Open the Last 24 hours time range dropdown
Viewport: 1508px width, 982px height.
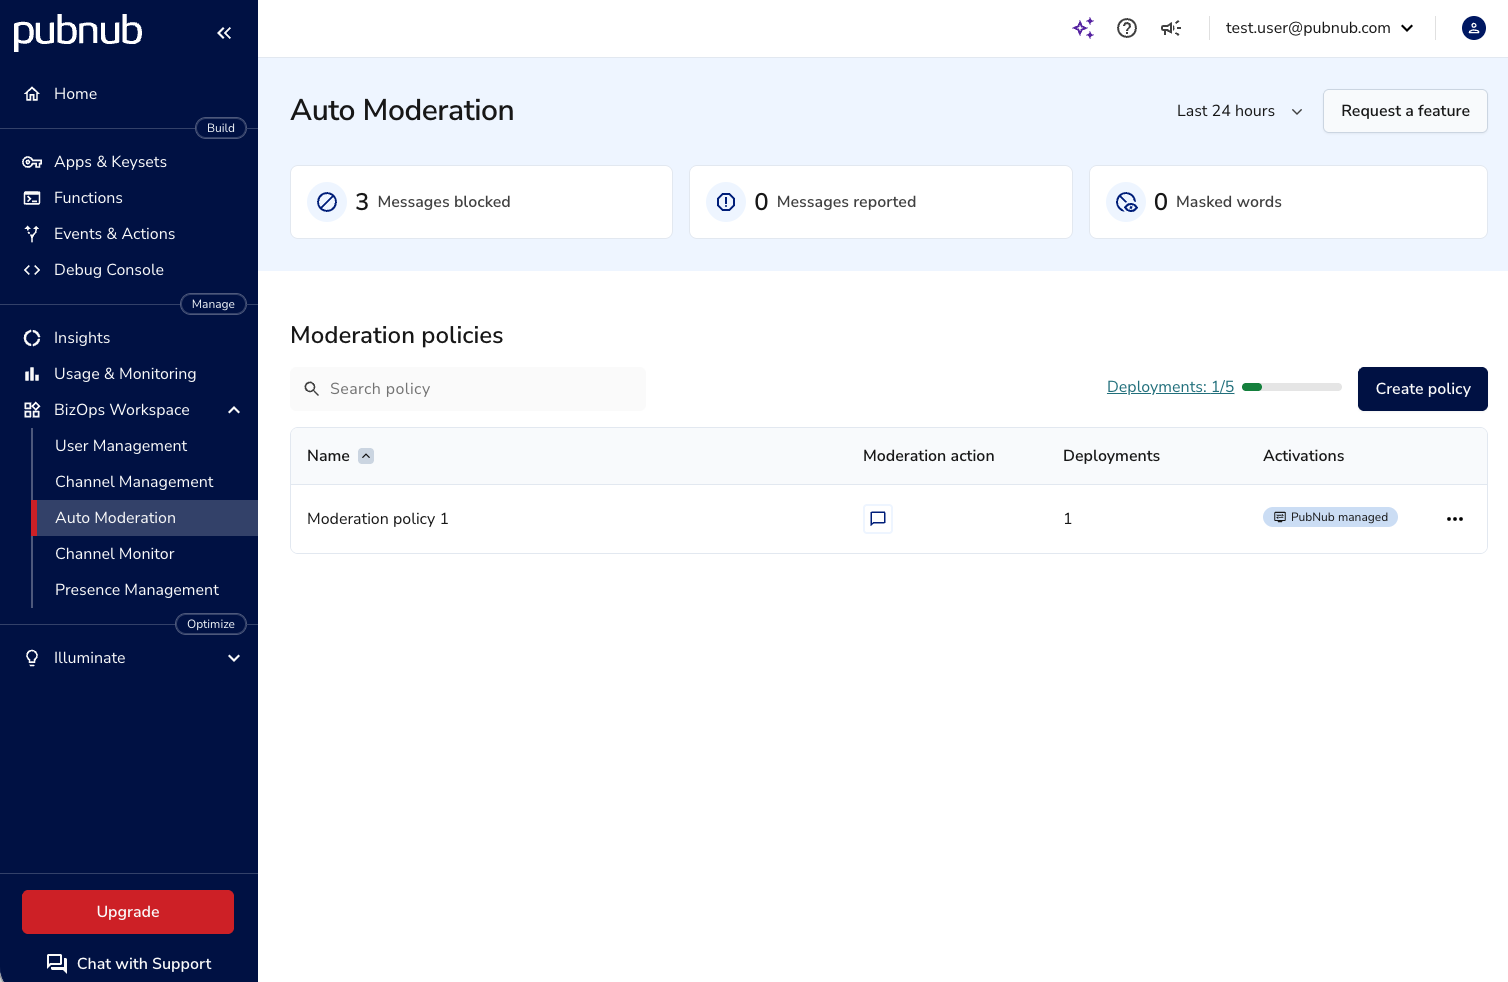tap(1240, 111)
